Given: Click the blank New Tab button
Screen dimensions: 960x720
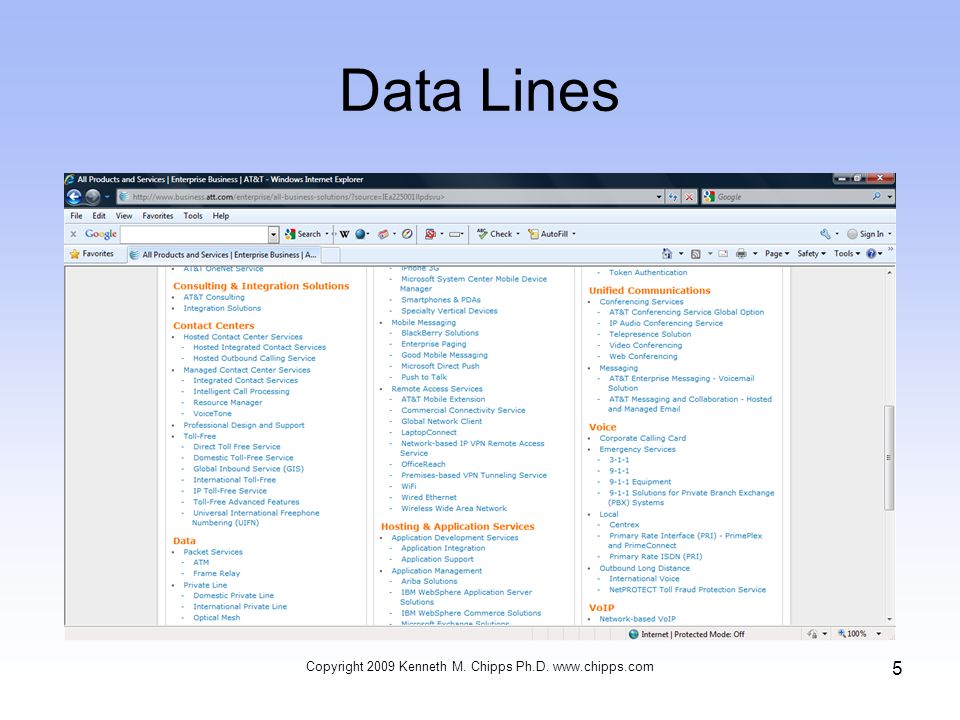Looking at the screenshot, I should [331, 255].
